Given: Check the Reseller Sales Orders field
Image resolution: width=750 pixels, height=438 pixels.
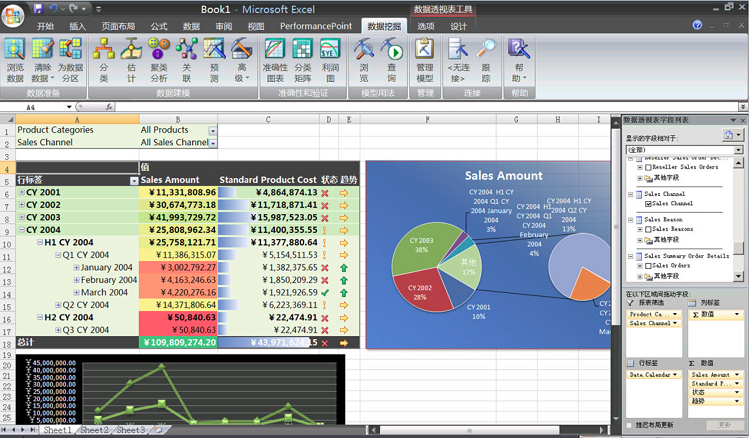Looking at the screenshot, I should point(648,167).
